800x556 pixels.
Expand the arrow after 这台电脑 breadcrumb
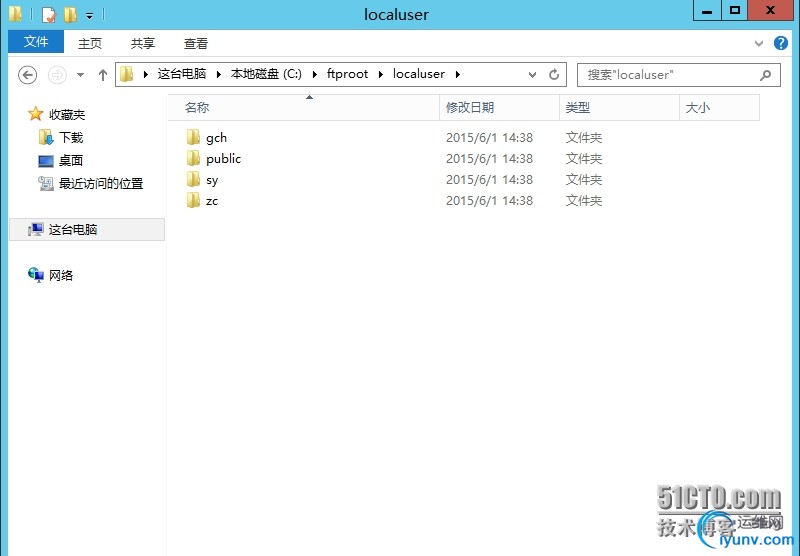coord(218,74)
